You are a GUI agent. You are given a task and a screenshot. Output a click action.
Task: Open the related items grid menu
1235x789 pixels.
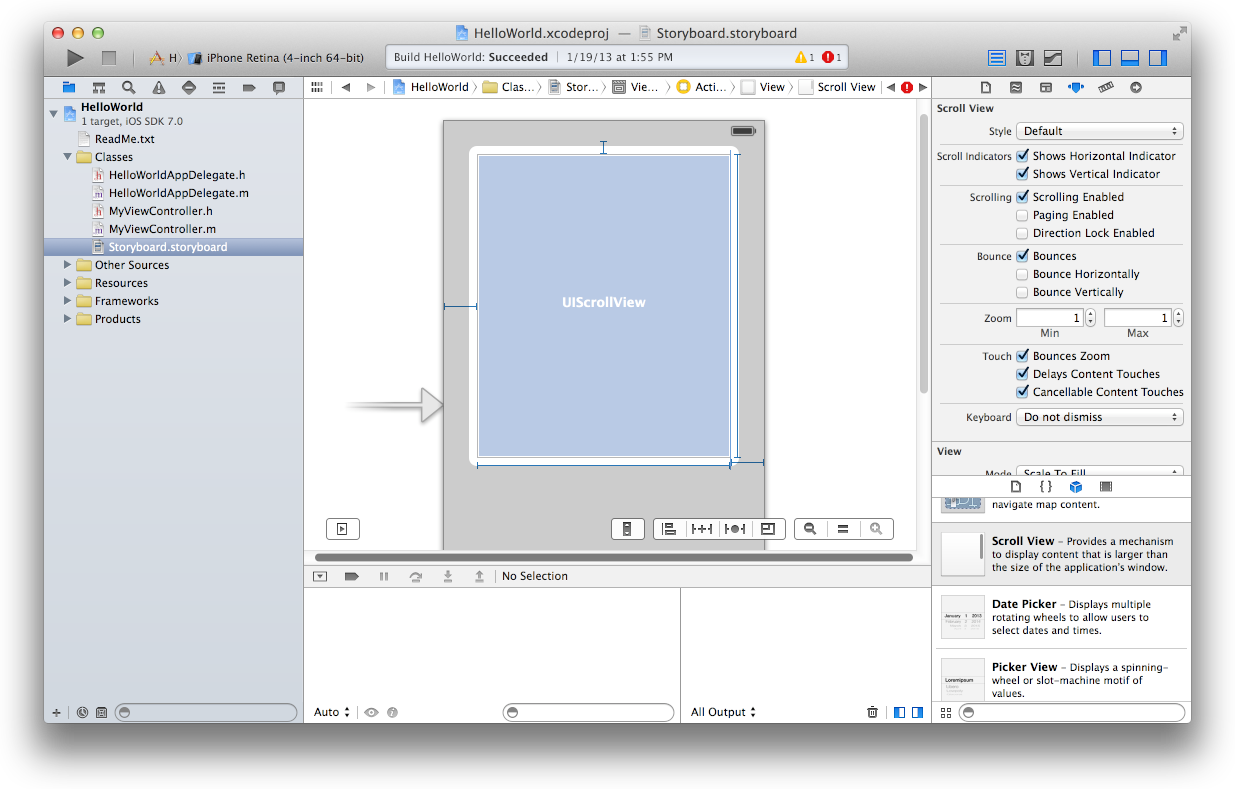pyautogui.click(x=317, y=87)
